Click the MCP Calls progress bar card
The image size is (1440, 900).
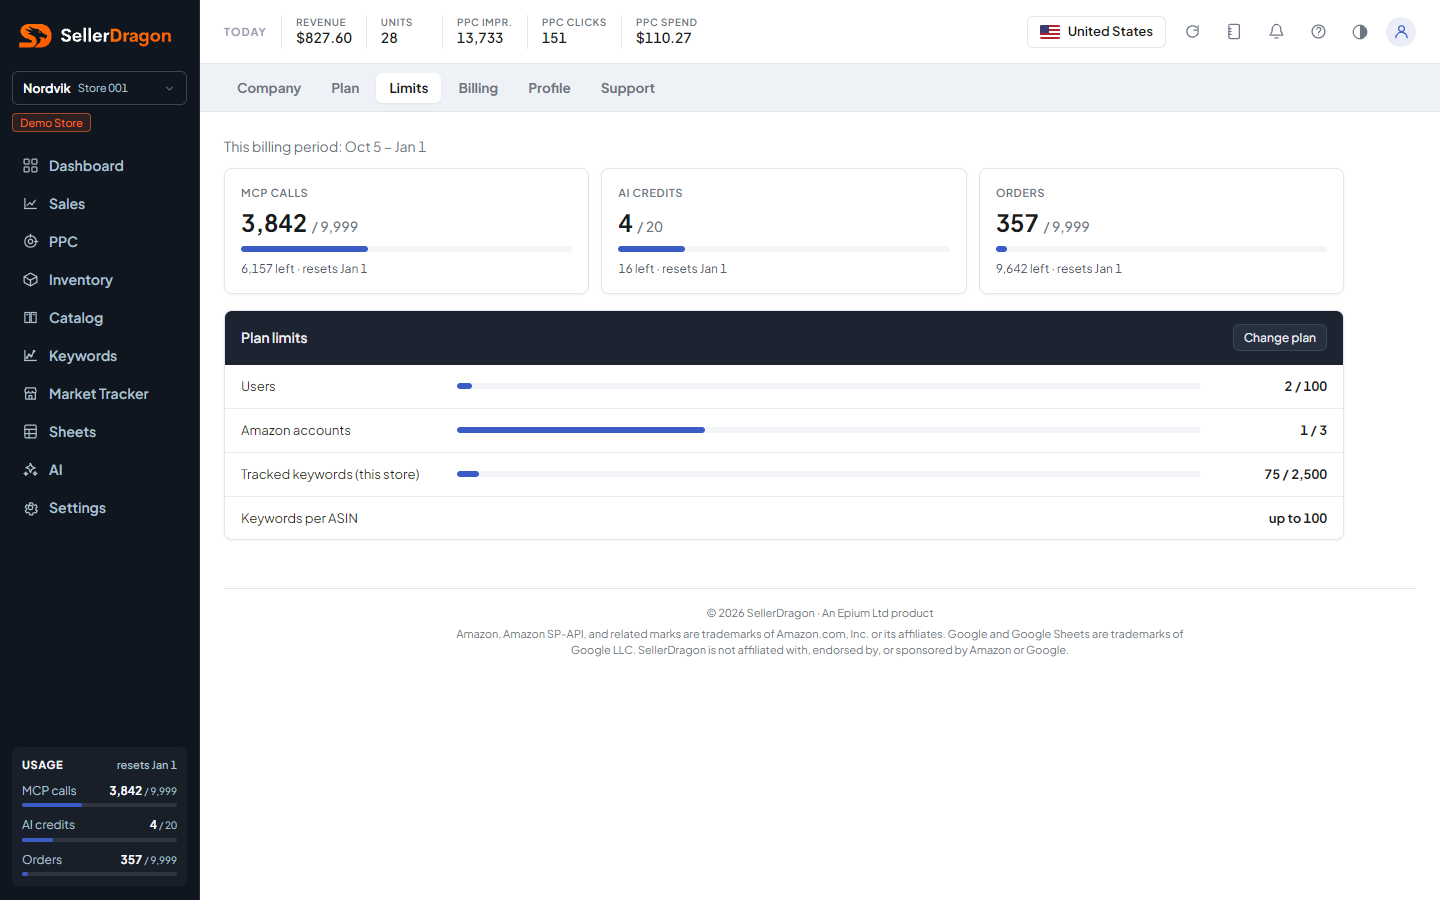pyautogui.click(x=406, y=231)
